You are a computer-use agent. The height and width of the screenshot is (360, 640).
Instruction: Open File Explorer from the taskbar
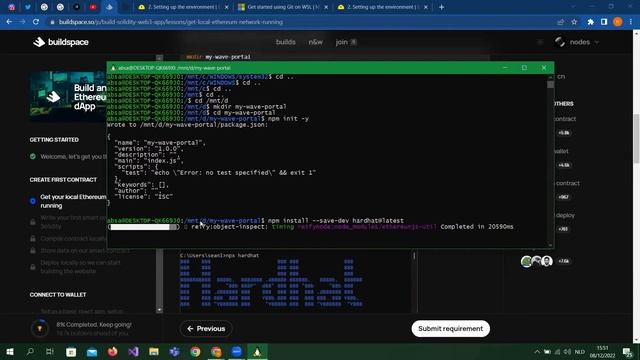coord(154,352)
